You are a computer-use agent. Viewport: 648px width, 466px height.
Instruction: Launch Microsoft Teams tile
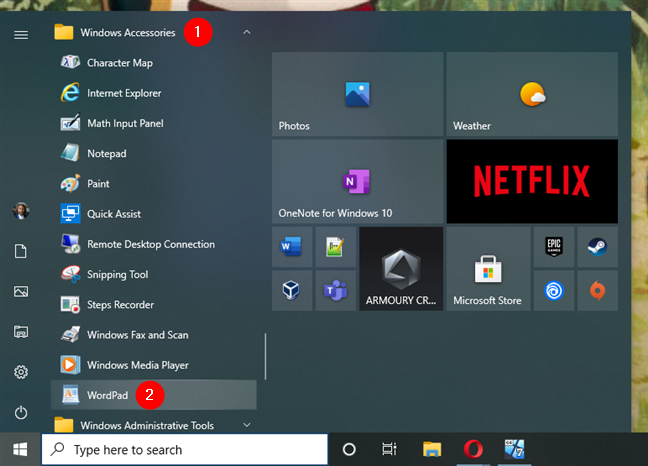pos(336,290)
